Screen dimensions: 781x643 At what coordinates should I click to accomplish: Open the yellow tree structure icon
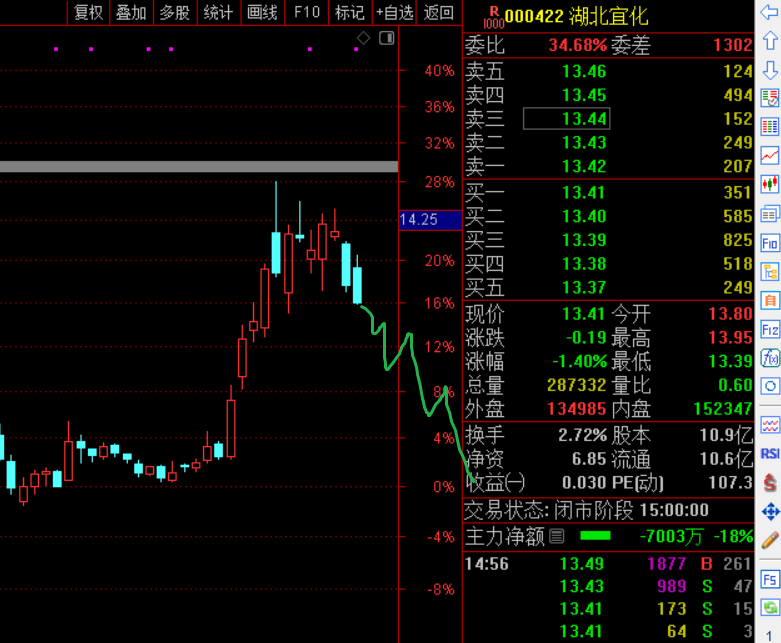click(x=770, y=272)
